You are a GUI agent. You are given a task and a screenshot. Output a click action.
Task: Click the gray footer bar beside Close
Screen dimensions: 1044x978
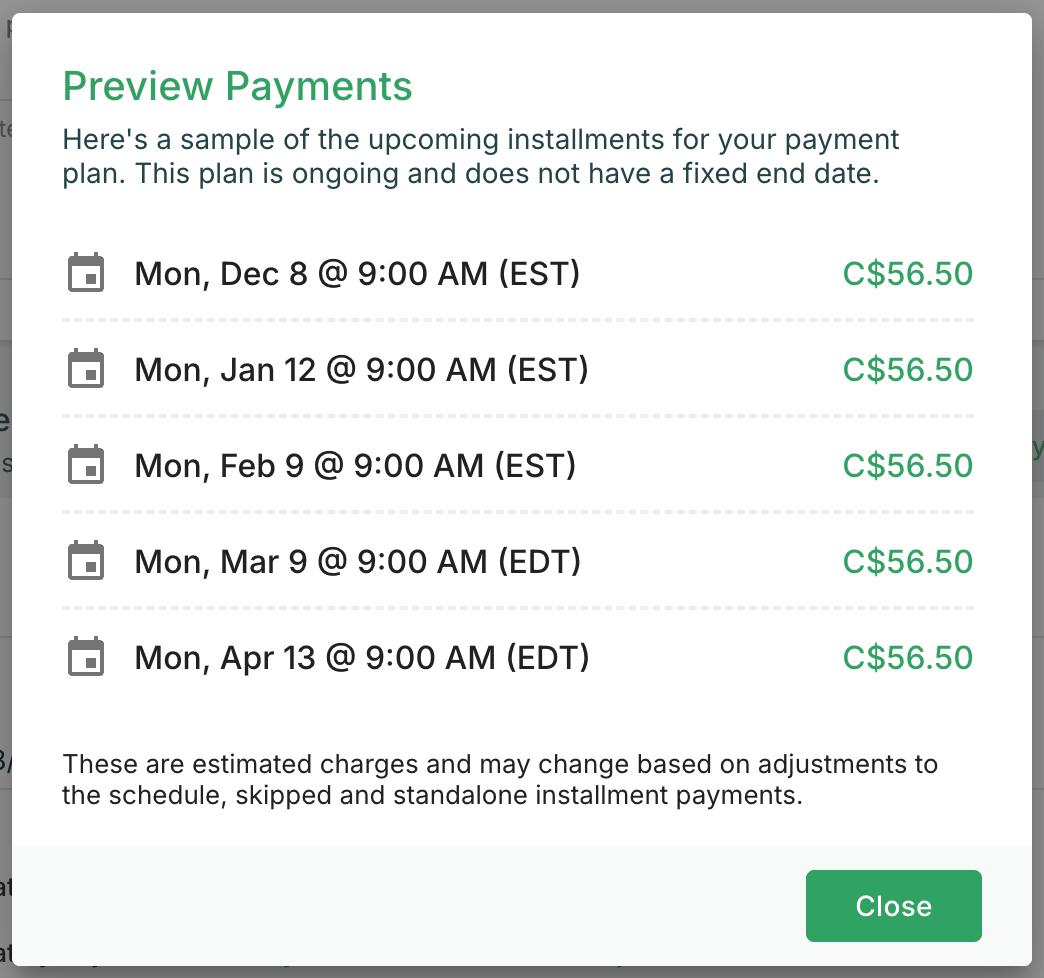point(400,906)
